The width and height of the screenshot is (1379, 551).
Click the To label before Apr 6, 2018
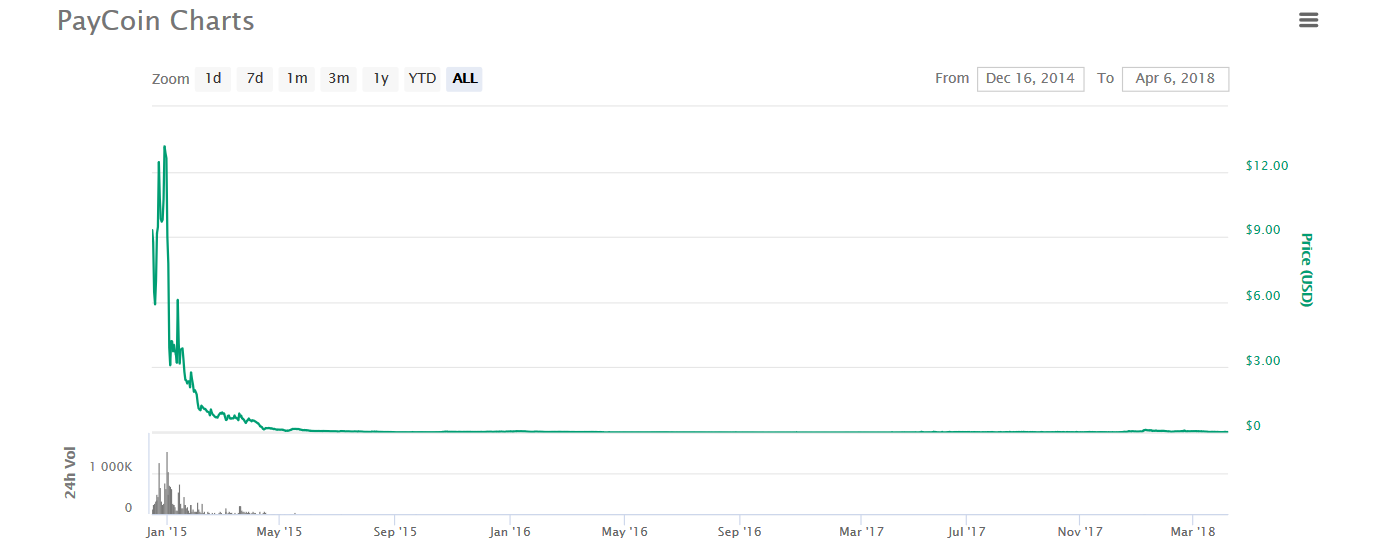1105,78
